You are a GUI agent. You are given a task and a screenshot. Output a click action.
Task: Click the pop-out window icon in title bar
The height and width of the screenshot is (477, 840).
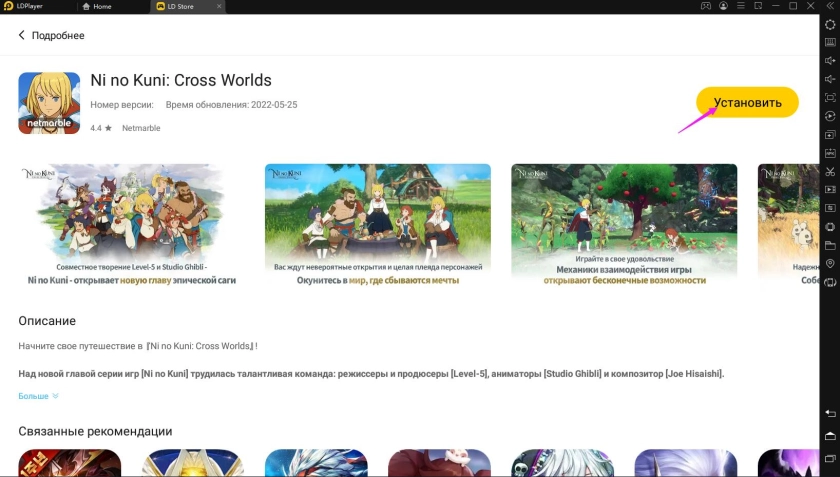[x=758, y=6]
